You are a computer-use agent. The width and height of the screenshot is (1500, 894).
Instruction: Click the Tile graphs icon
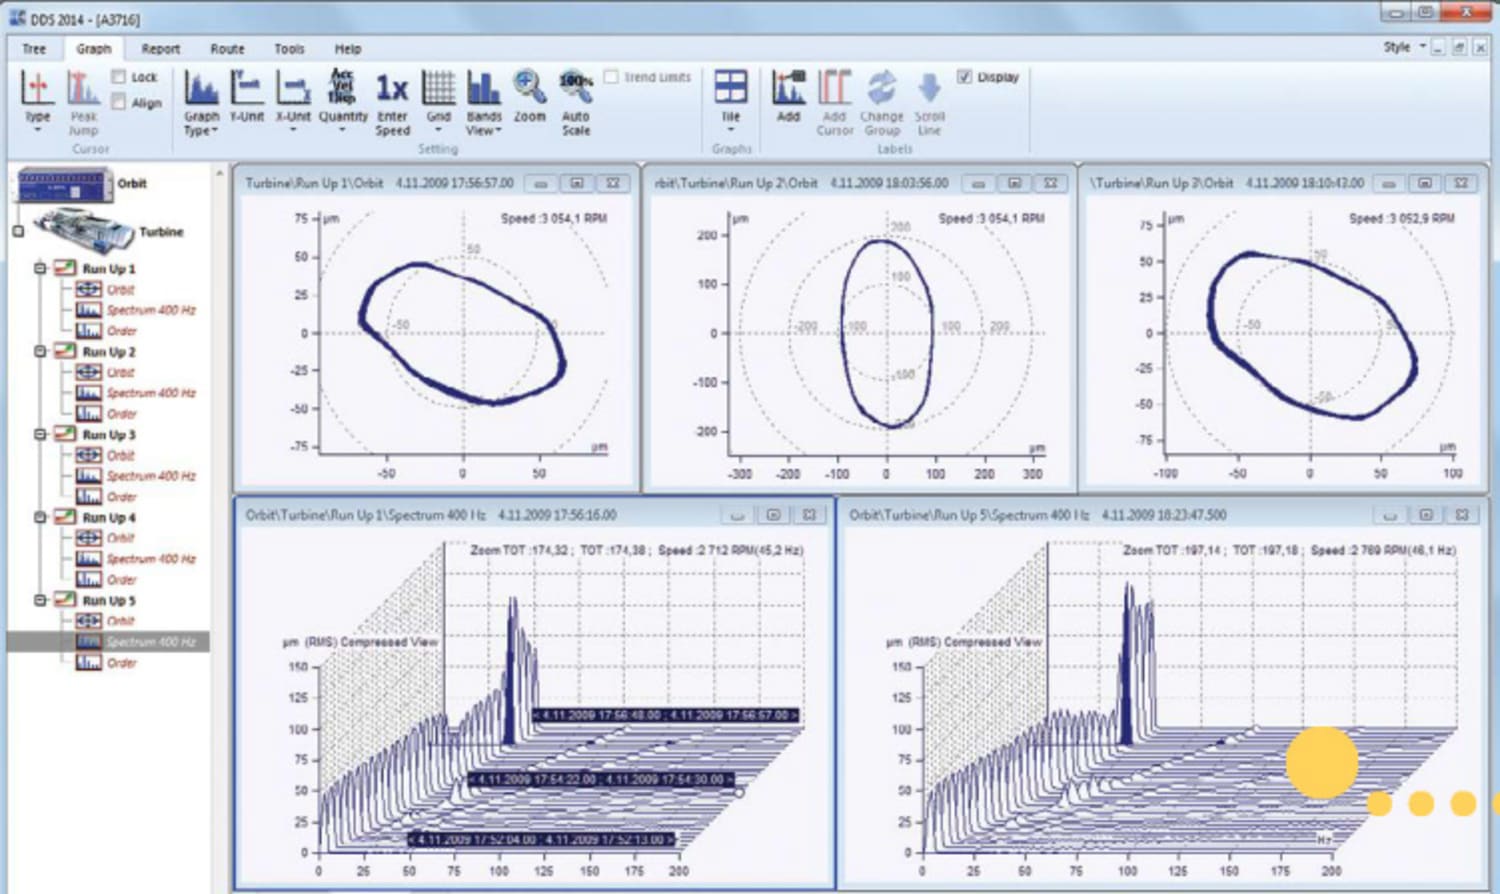point(731,87)
